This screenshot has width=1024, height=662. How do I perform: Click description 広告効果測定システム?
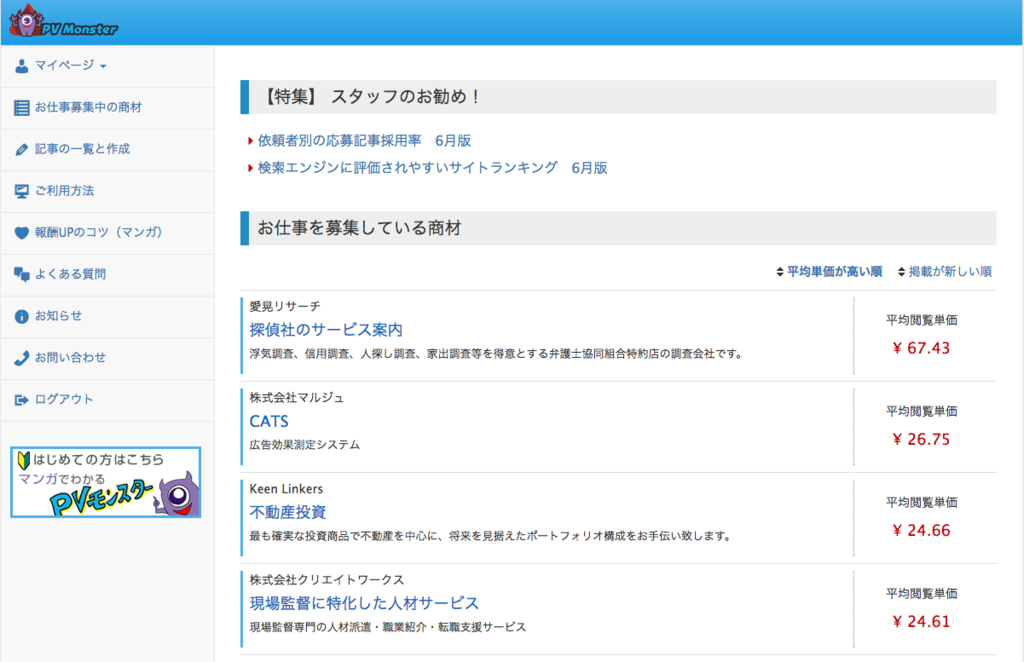[304, 445]
